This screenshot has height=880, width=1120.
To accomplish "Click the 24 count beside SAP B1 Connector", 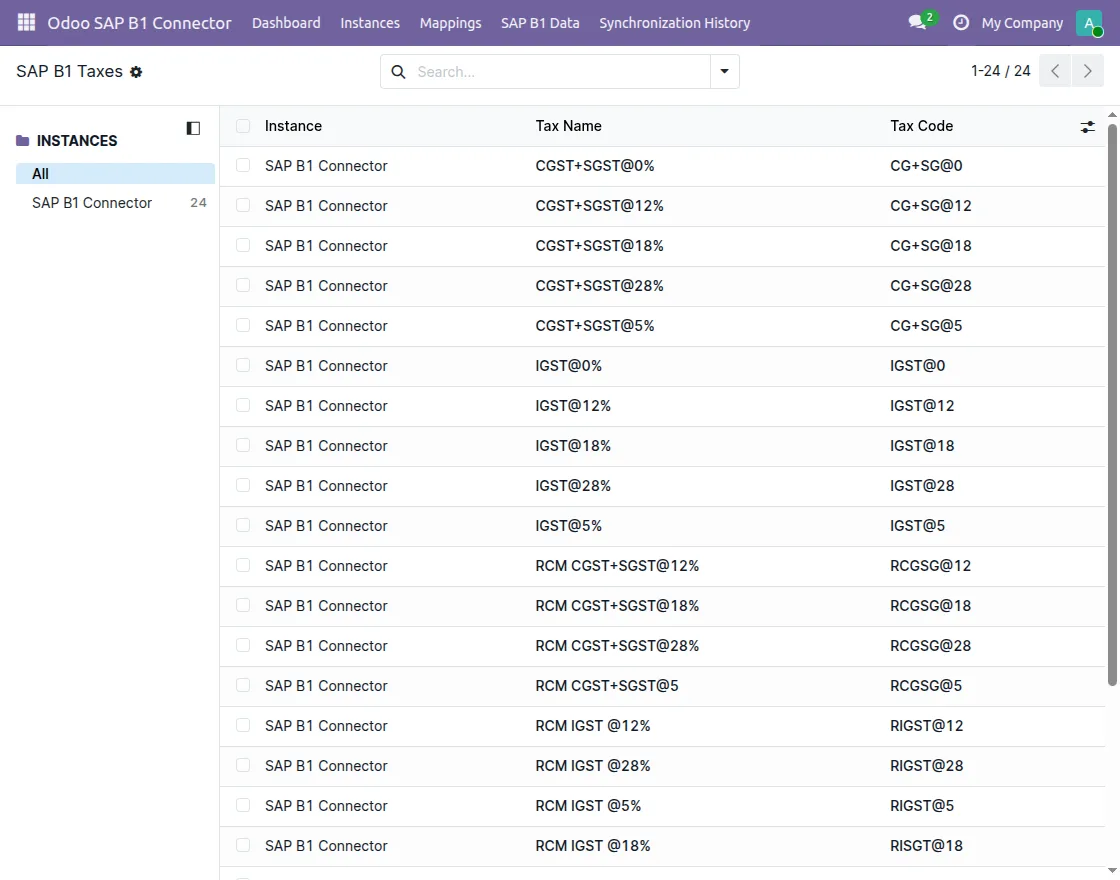I will click(199, 203).
